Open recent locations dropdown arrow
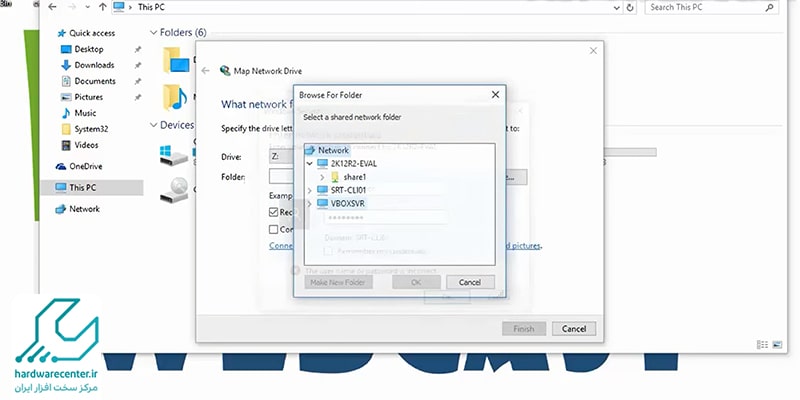Viewport: 800px width, 400px height. coord(87,7)
